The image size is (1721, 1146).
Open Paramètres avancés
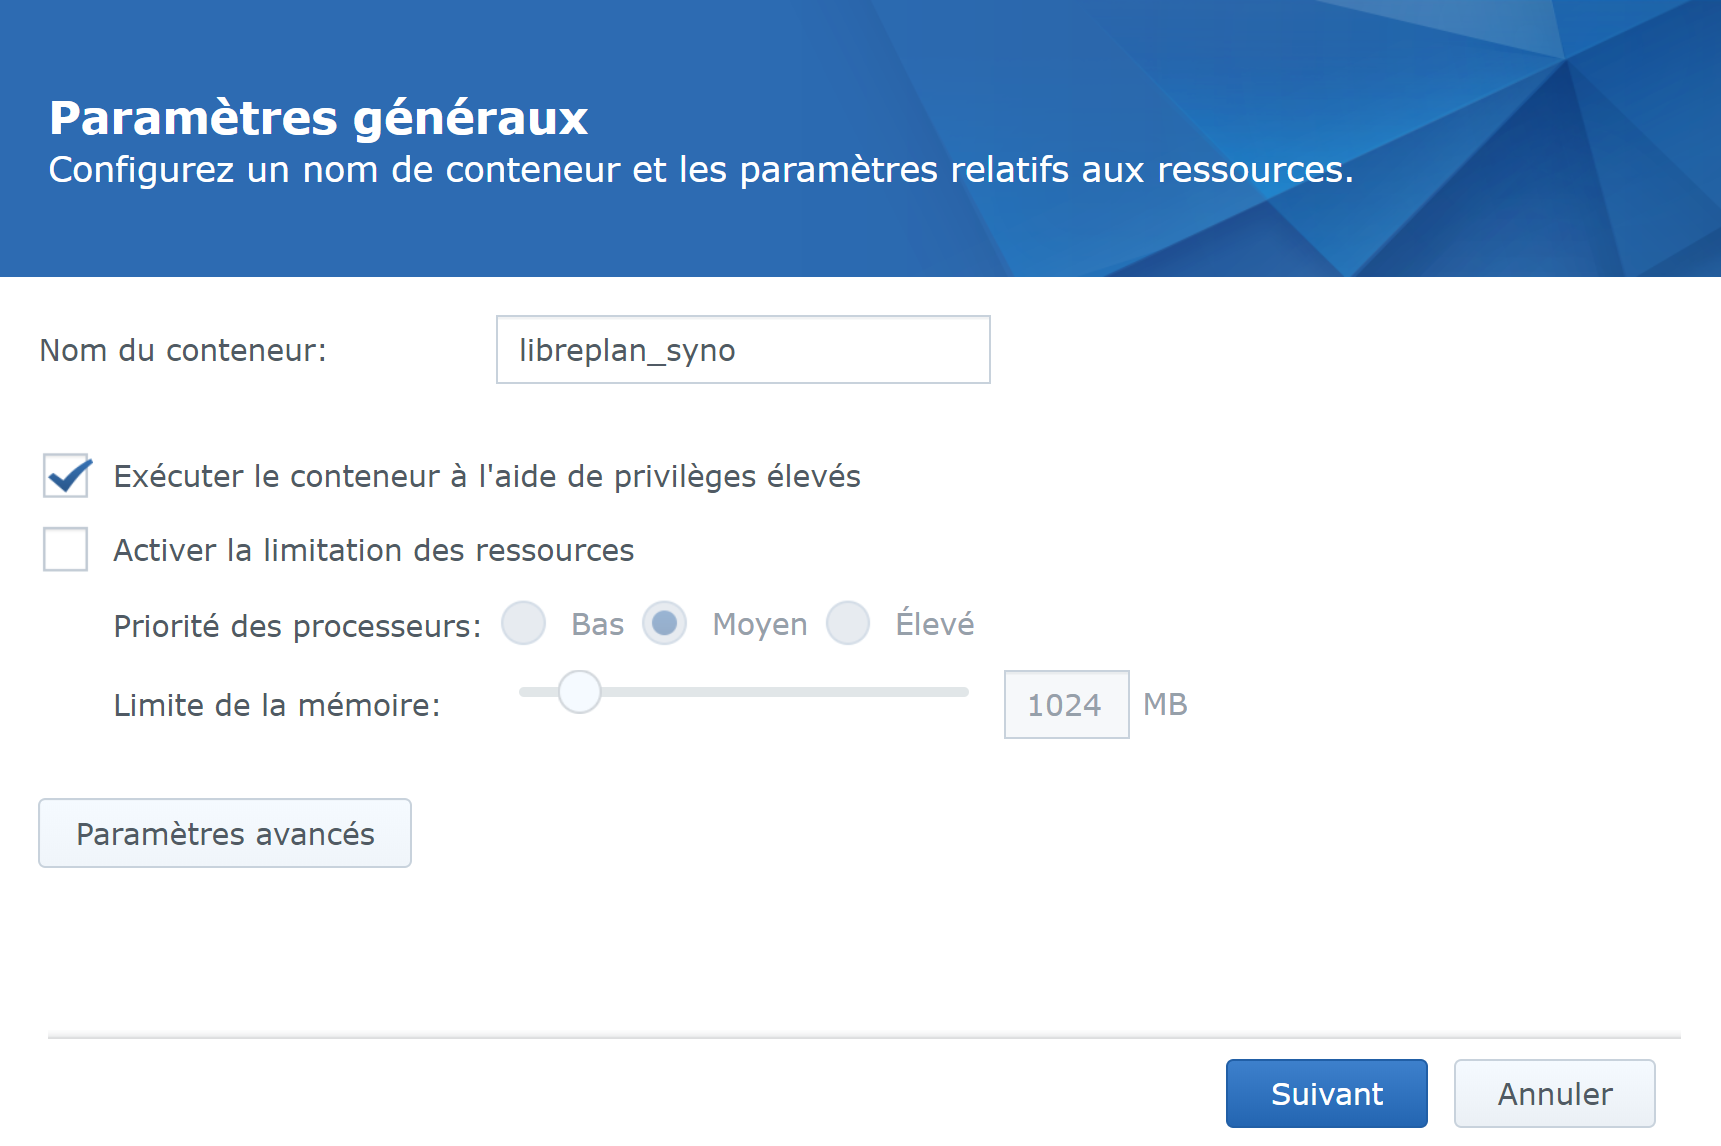[x=225, y=833]
